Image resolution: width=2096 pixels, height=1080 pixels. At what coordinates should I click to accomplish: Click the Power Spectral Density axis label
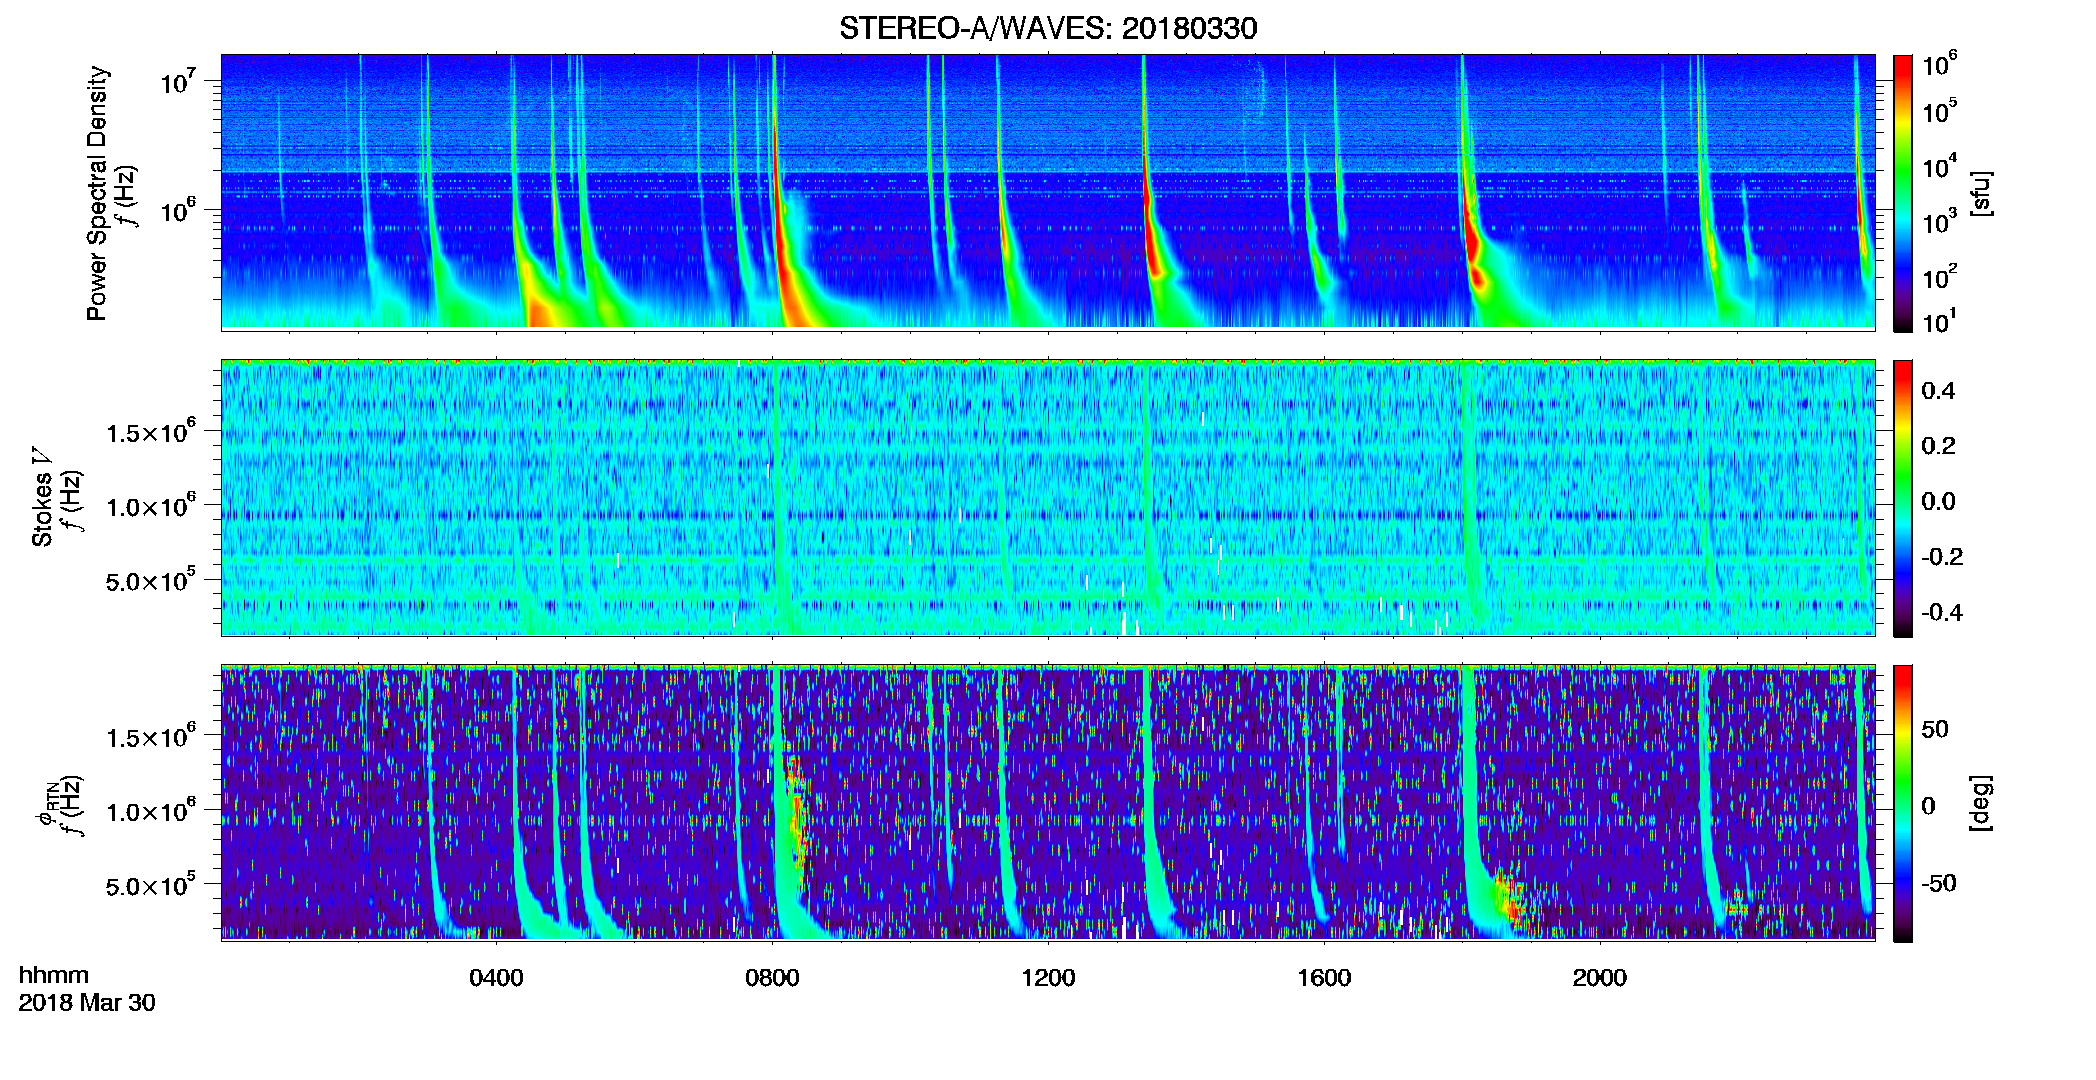pyautogui.click(x=97, y=193)
